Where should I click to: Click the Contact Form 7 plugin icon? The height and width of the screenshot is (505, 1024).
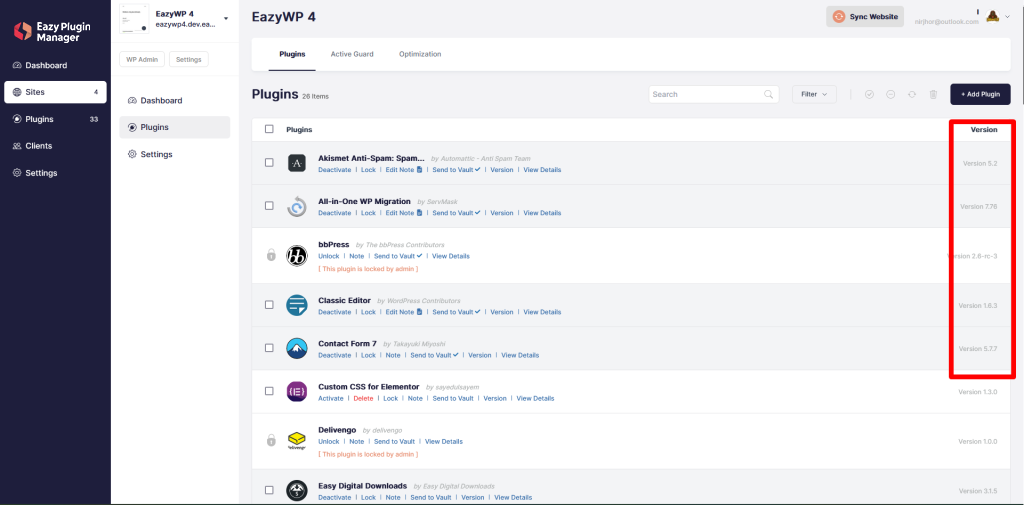(297, 348)
